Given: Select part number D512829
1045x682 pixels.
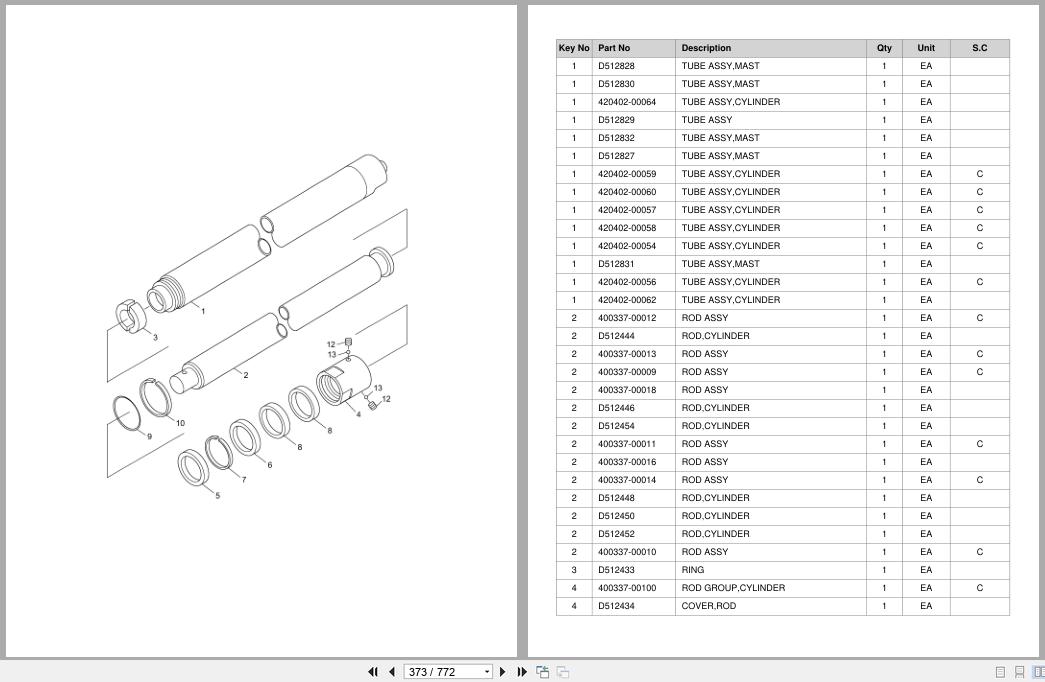Looking at the screenshot, I should point(616,120).
